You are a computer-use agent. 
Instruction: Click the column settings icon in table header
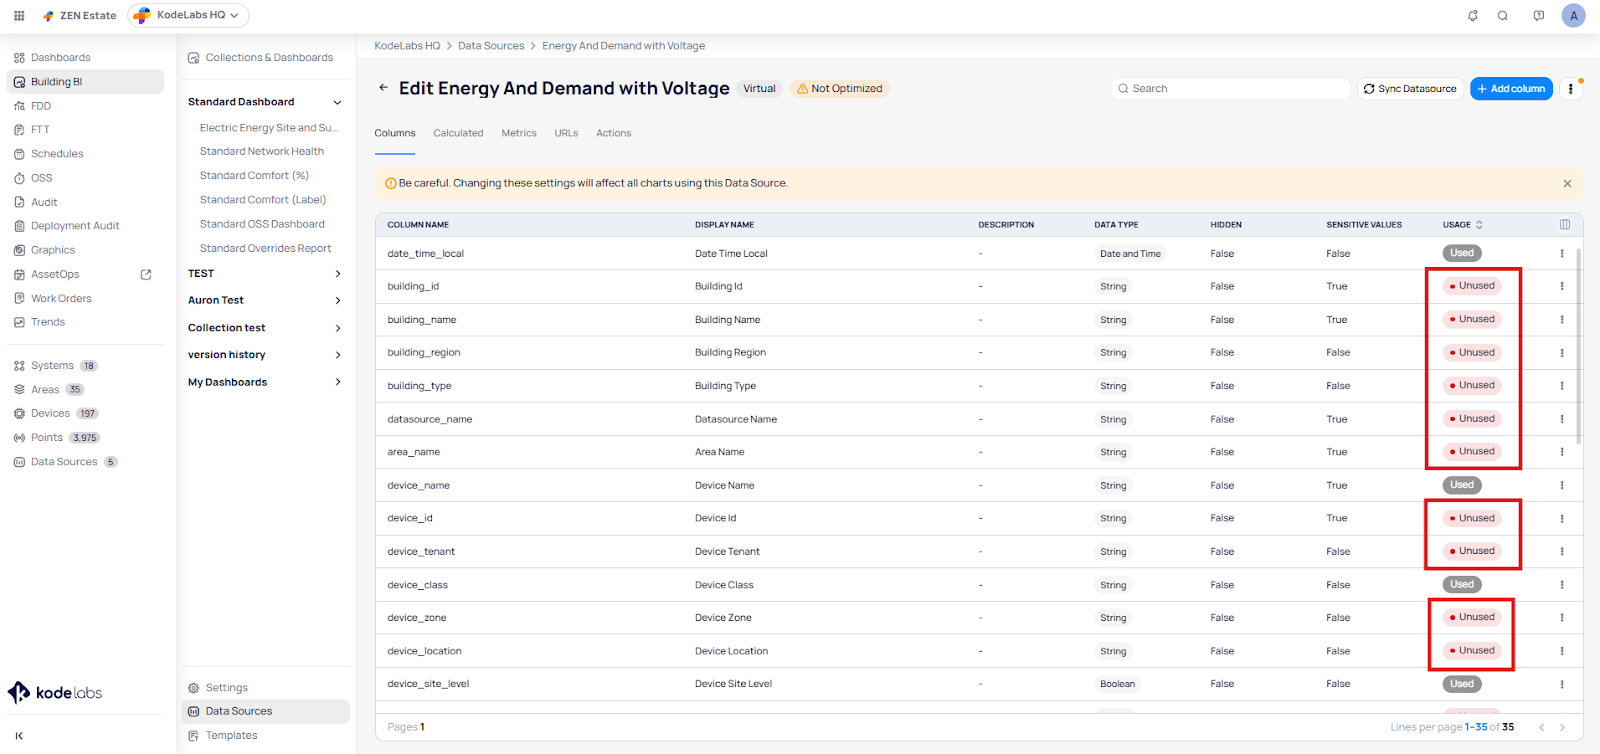coord(1565,225)
